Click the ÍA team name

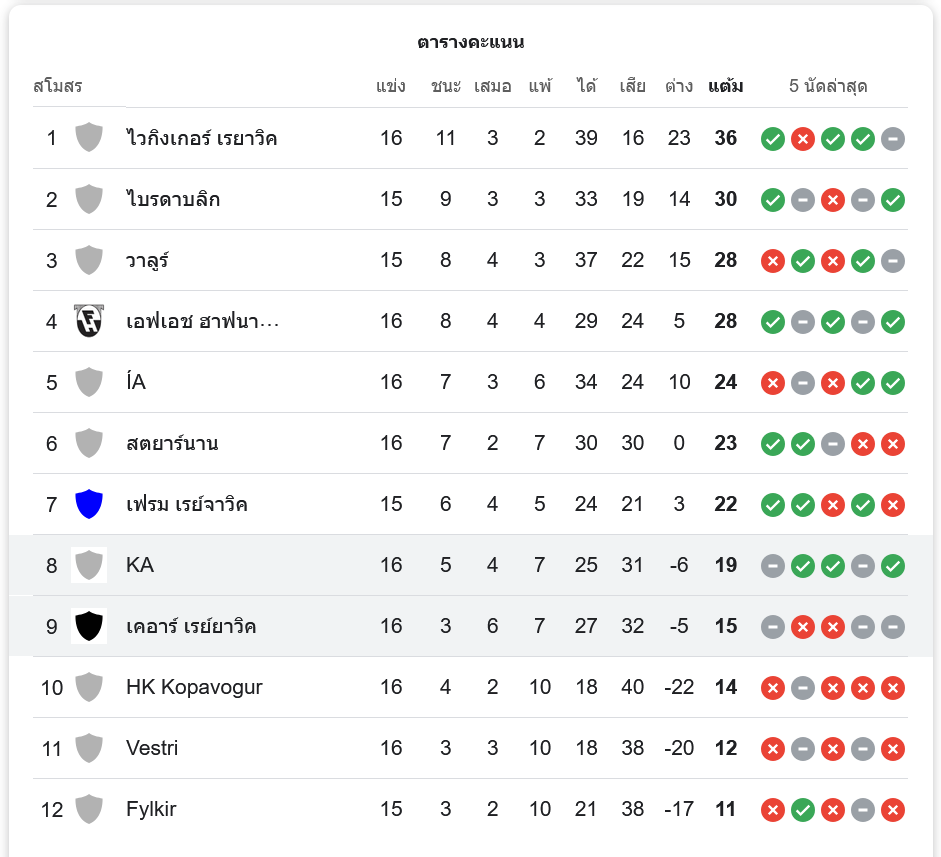point(136,382)
